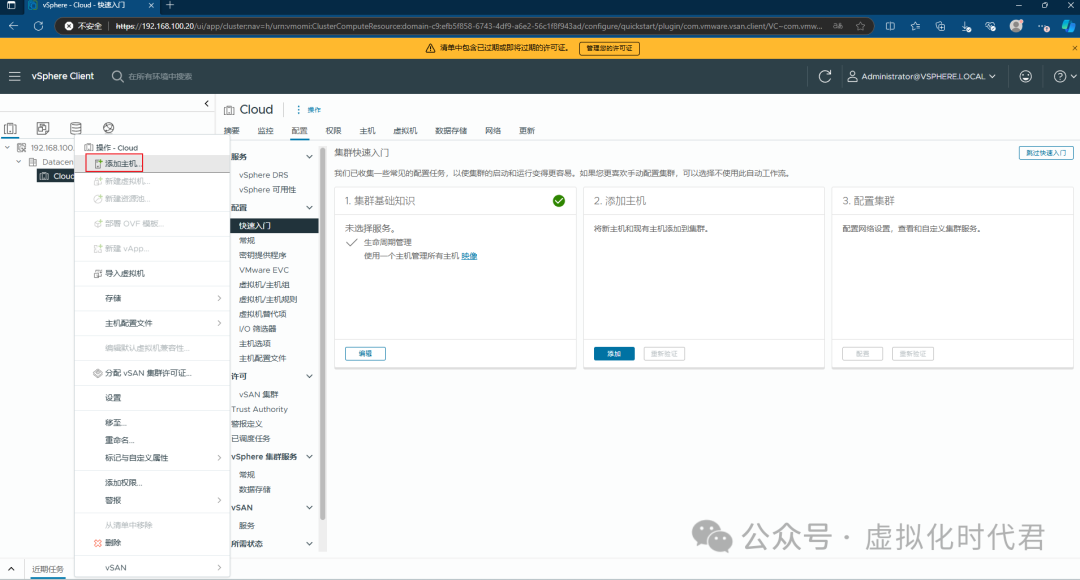Go back in browser history
This screenshot has width=1080, height=580.
(x=14, y=26)
